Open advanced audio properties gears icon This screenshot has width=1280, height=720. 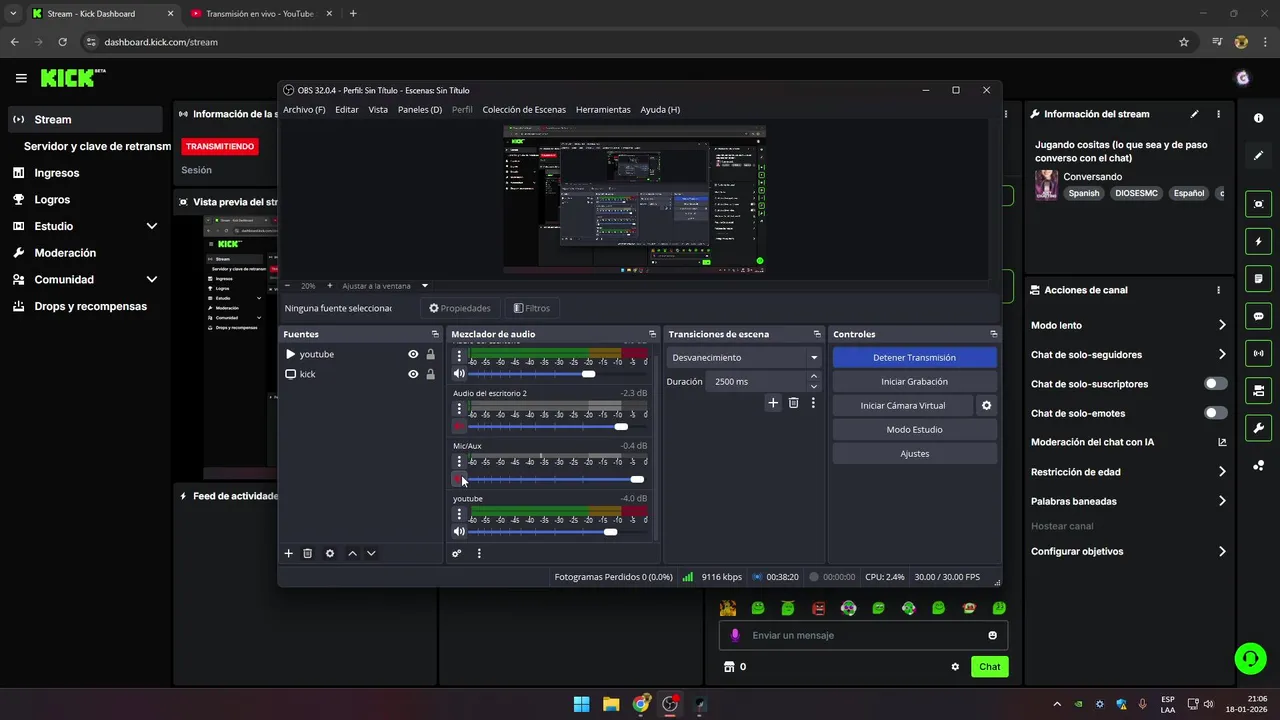pos(457,553)
